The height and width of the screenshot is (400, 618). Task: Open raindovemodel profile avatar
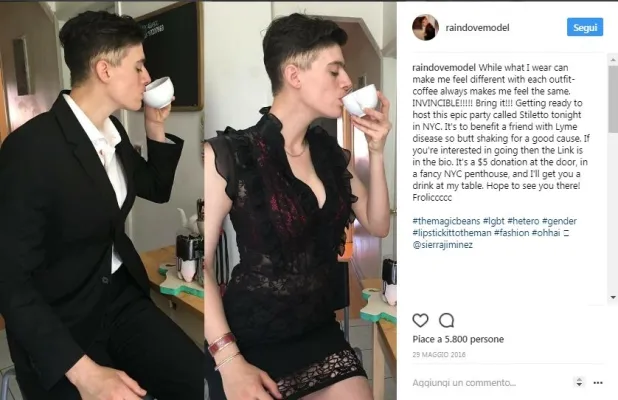click(x=425, y=28)
